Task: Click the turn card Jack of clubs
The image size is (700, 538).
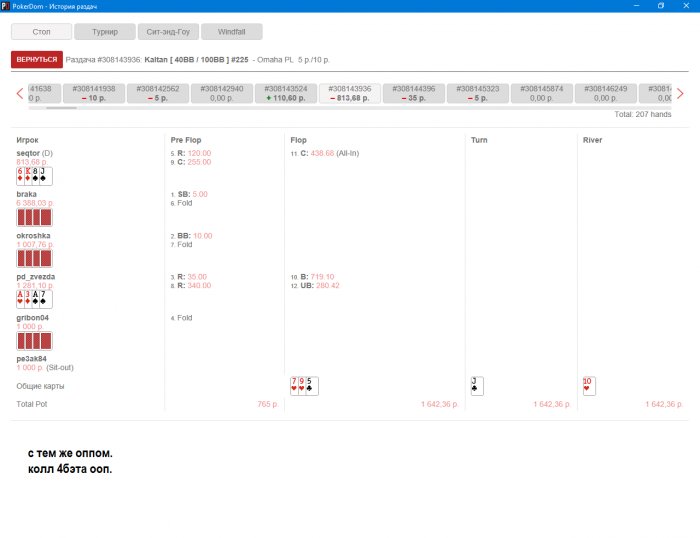Action: pyautogui.click(x=477, y=386)
